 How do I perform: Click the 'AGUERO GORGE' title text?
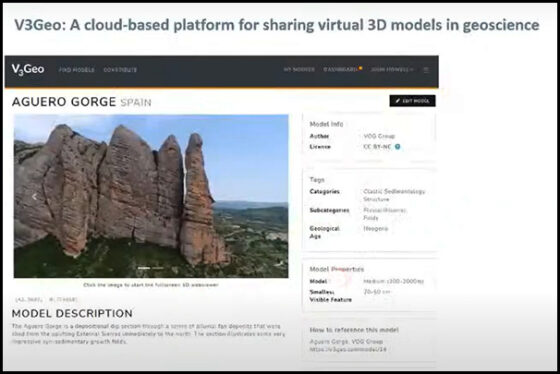pyautogui.click(x=64, y=102)
